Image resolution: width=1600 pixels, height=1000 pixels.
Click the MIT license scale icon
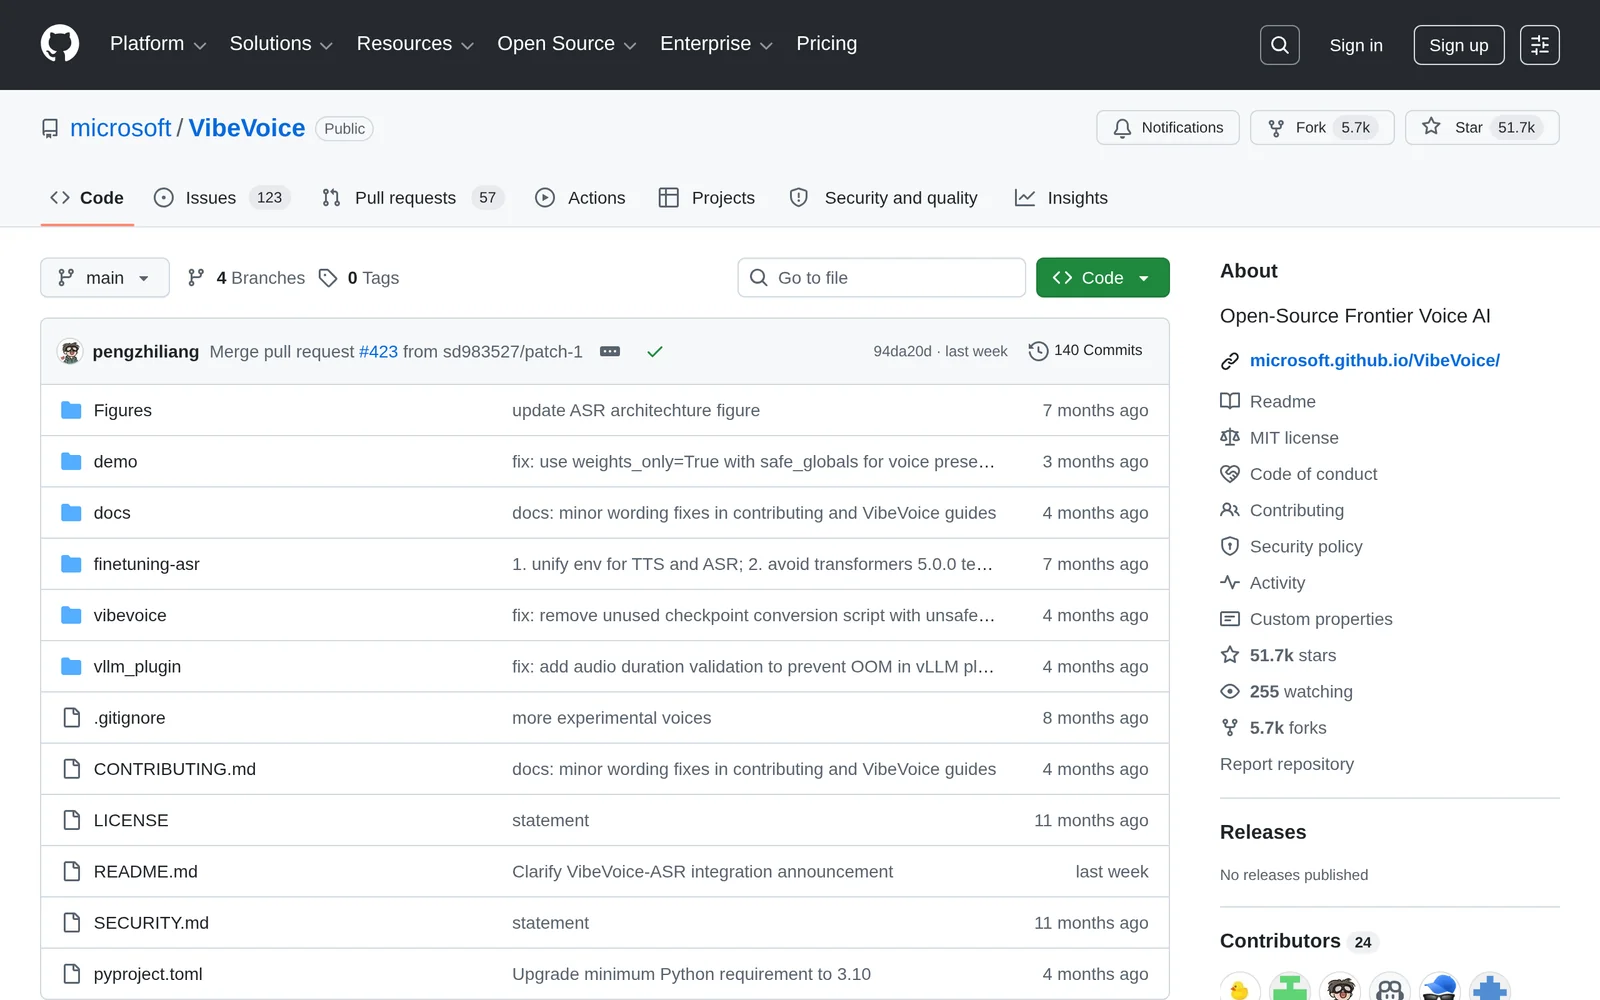click(x=1230, y=438)
